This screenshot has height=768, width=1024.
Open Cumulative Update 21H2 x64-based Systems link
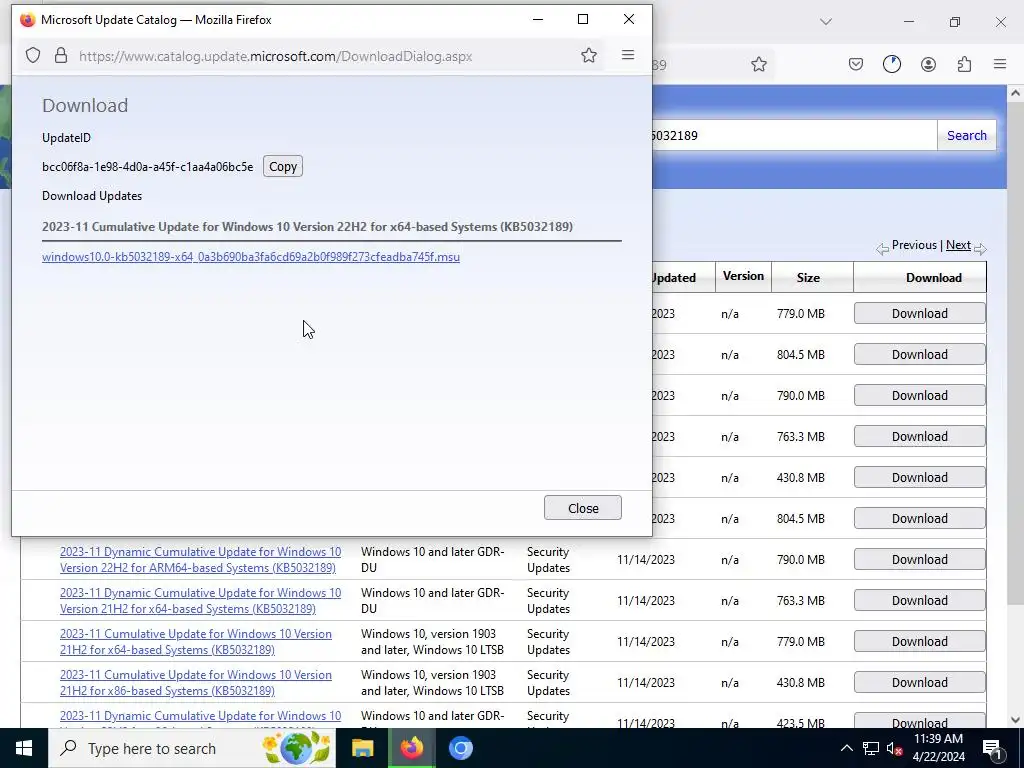point(195,641)
